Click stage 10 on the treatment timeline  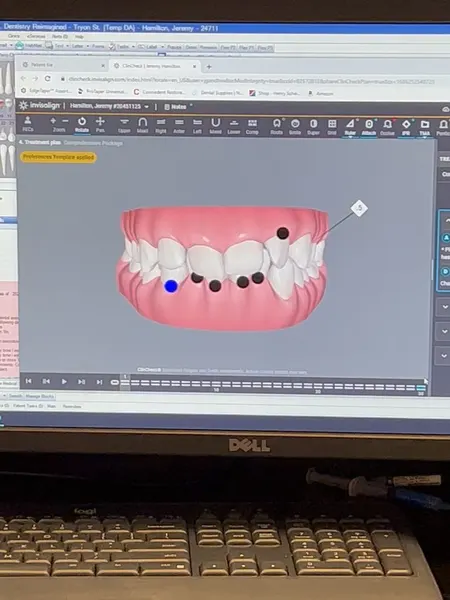216,383
